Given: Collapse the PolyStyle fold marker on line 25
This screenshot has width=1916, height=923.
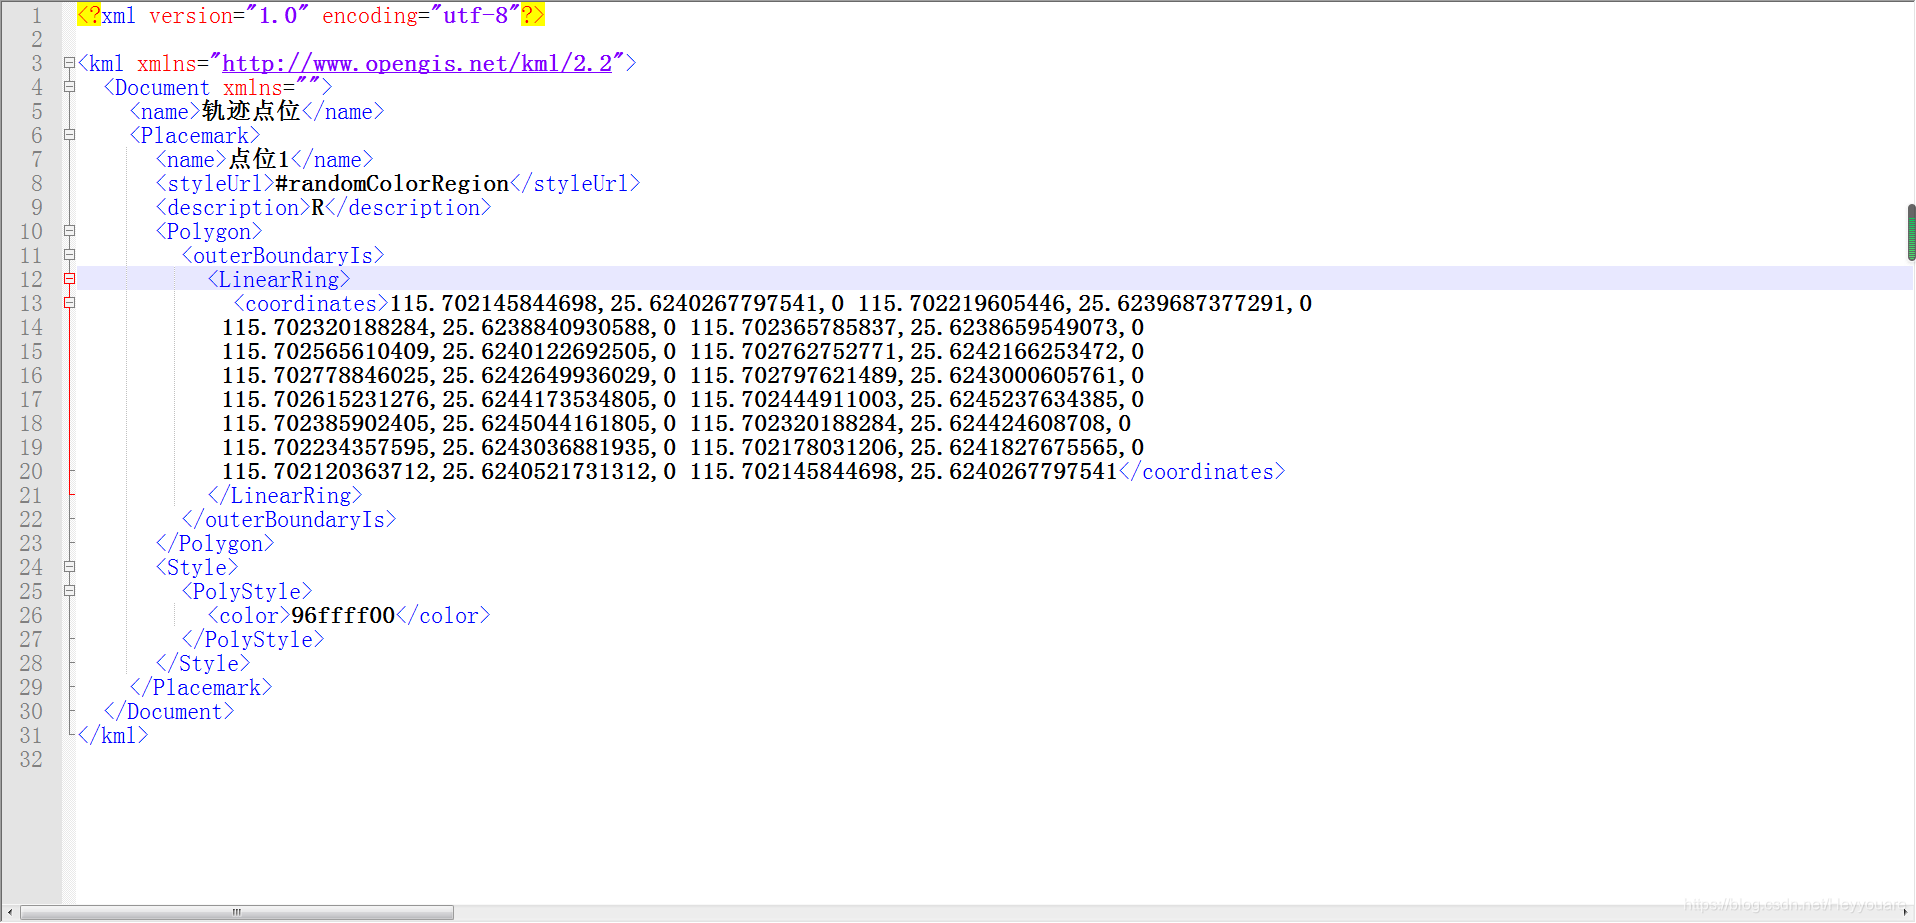Looking at the screenshot, I should tap(69, 591).
